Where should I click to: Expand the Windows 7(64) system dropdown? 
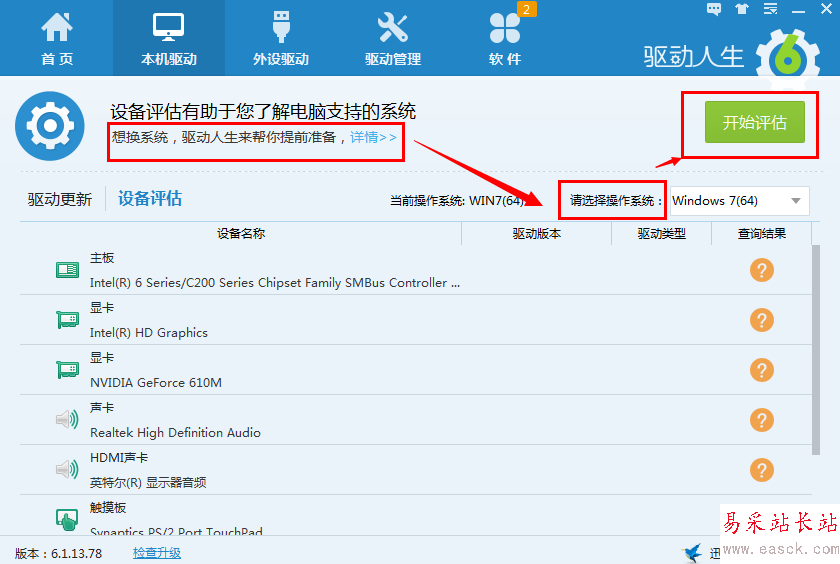(739, 201)
